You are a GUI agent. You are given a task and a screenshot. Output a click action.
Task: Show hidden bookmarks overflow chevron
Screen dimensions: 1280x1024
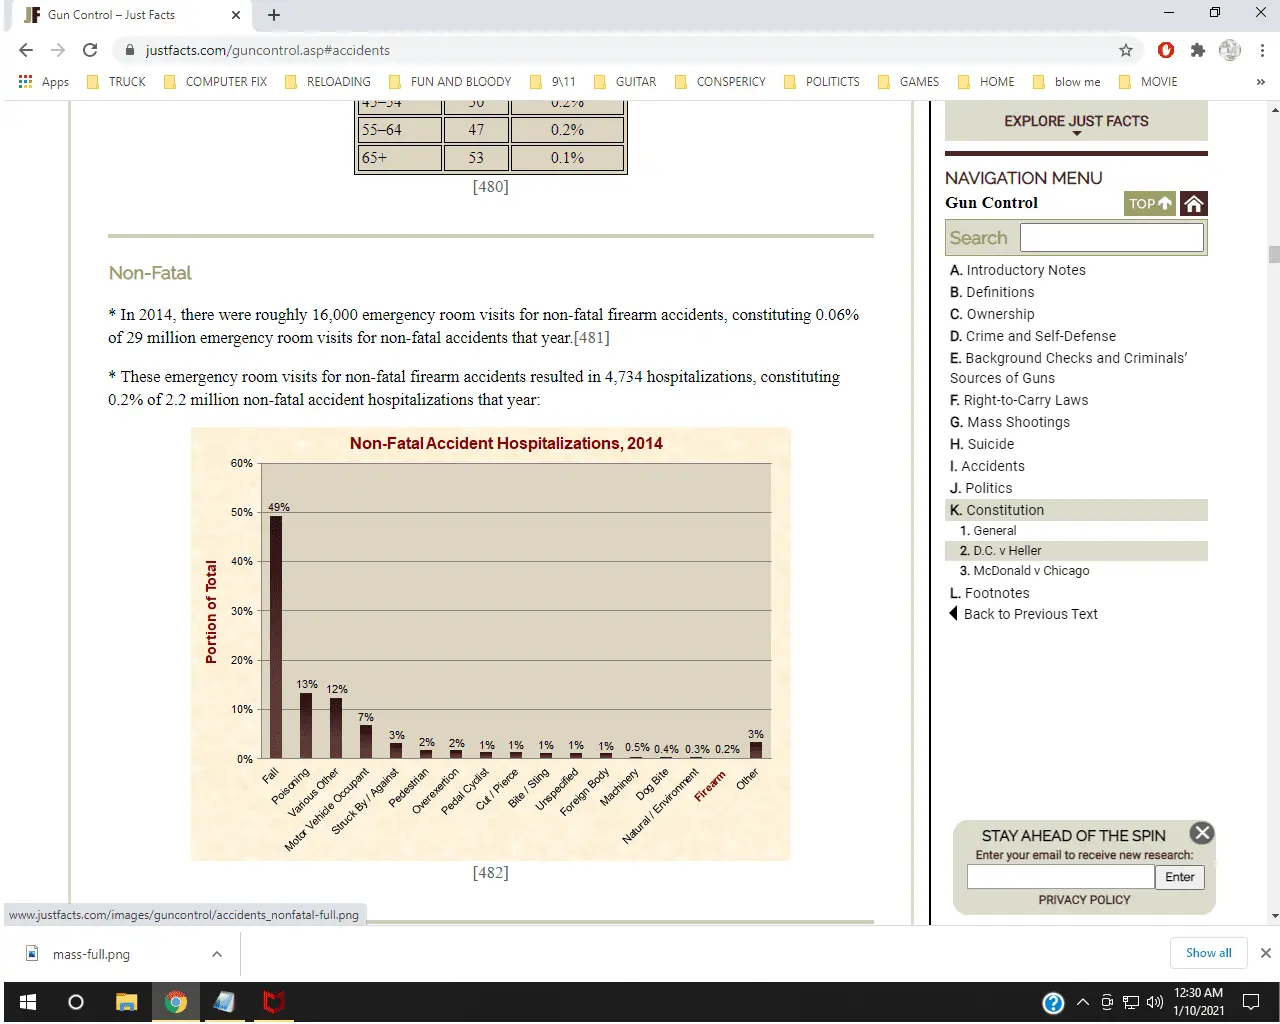[x=1260, y=82]
